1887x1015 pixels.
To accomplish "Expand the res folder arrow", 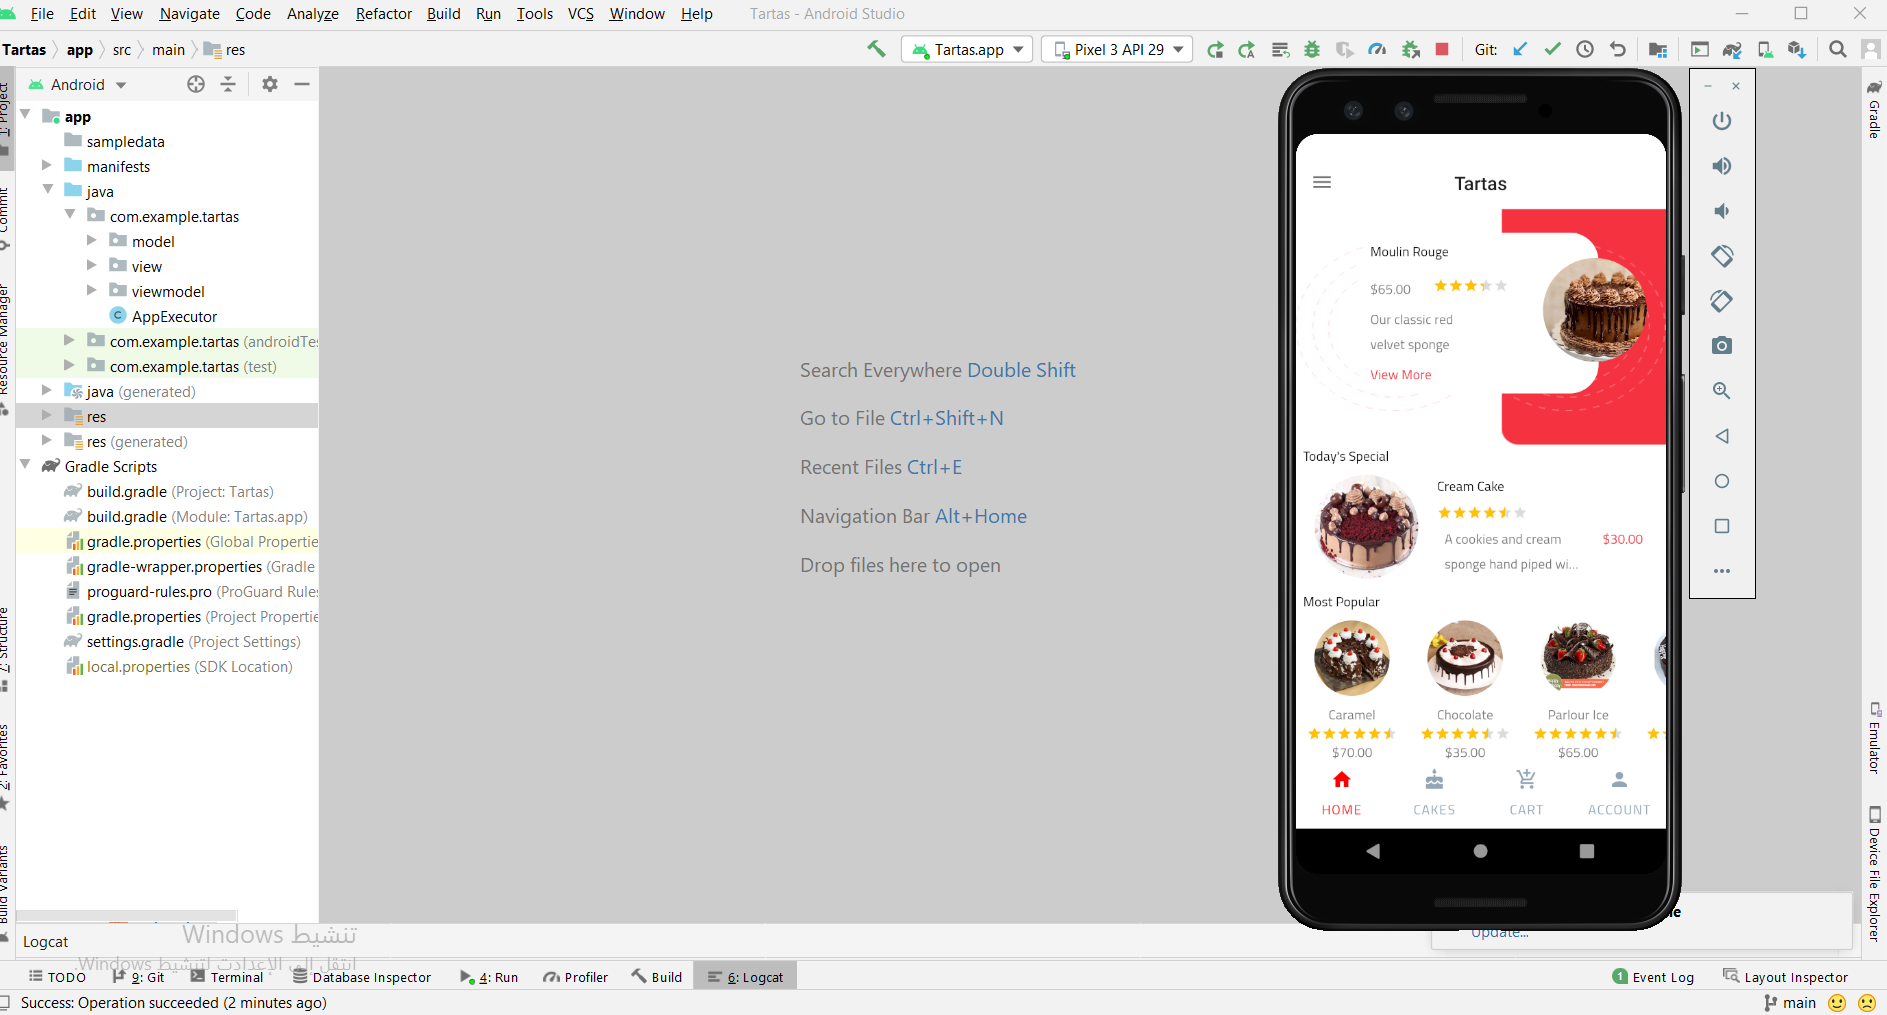I will [47, 416].
